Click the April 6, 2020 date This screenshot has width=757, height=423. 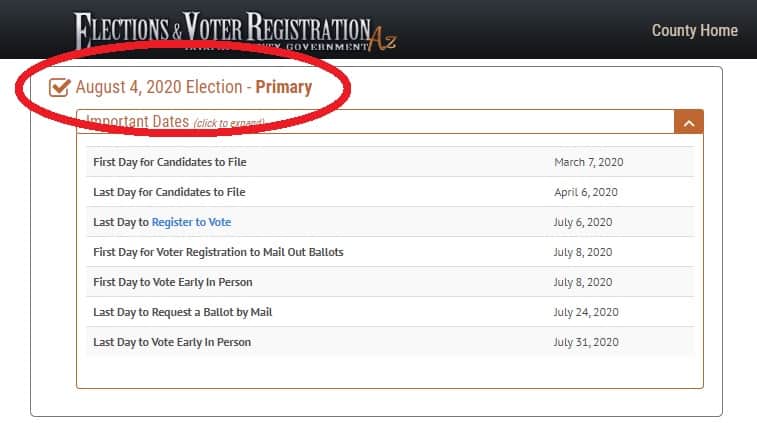click(586, 192)
